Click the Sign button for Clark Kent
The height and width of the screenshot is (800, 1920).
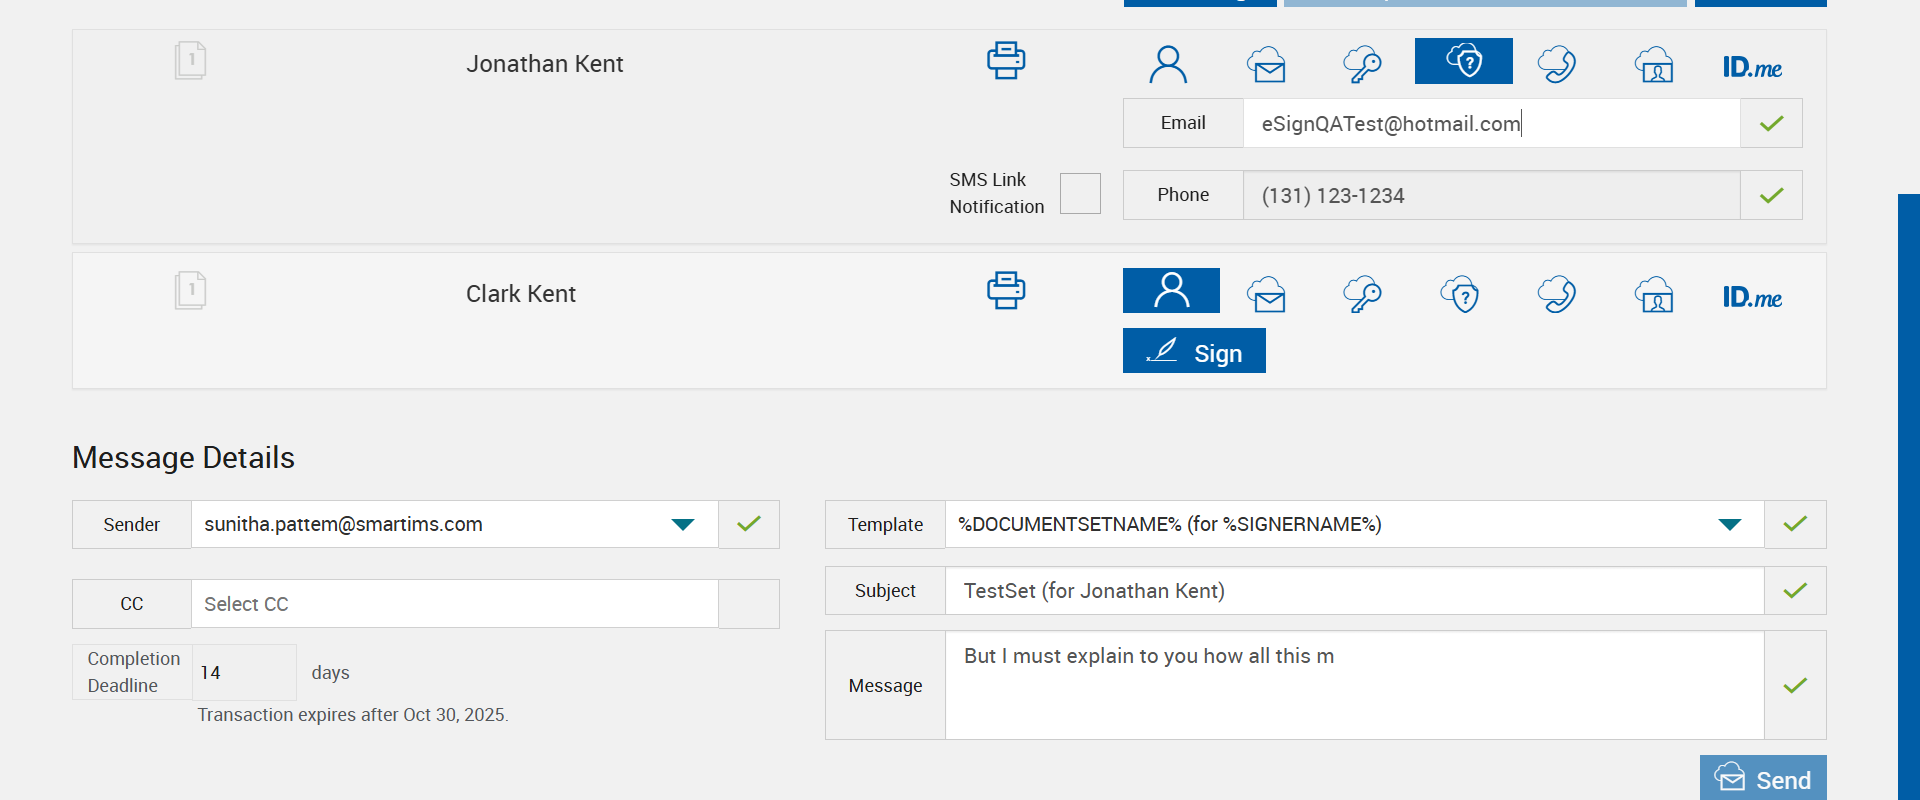click(1194, 351)
